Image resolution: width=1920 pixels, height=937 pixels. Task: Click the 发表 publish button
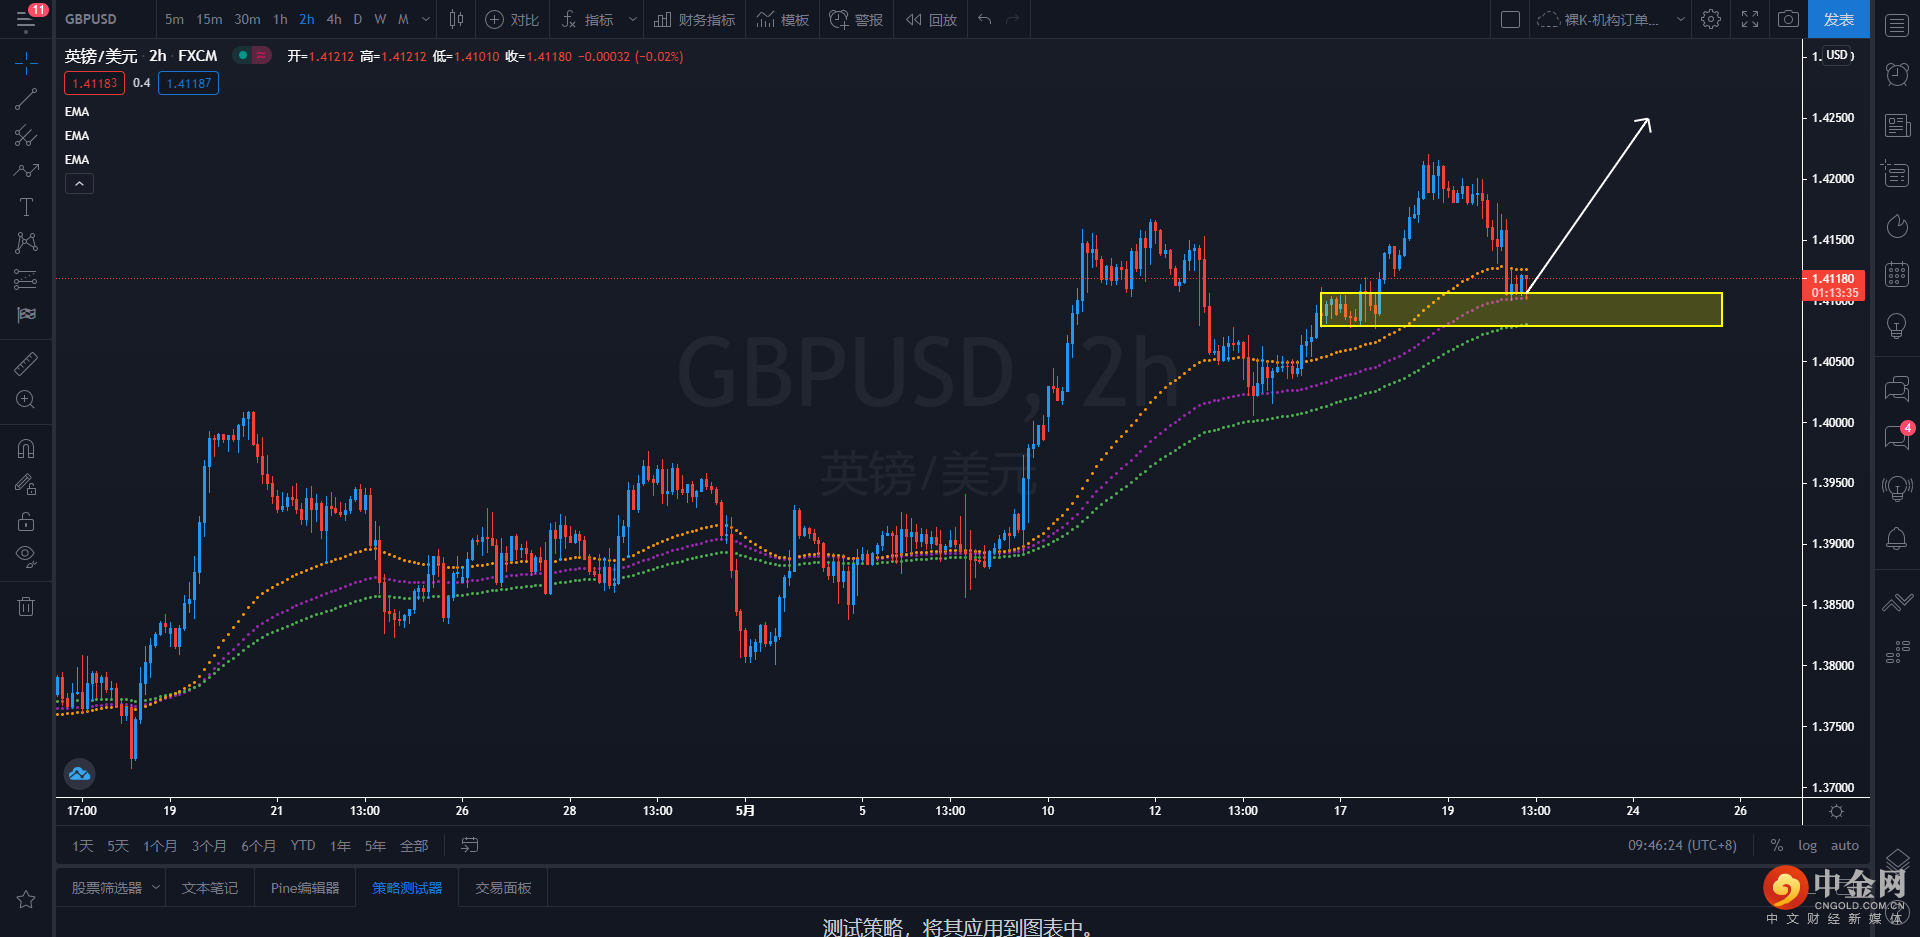(x=1839, y=19)
